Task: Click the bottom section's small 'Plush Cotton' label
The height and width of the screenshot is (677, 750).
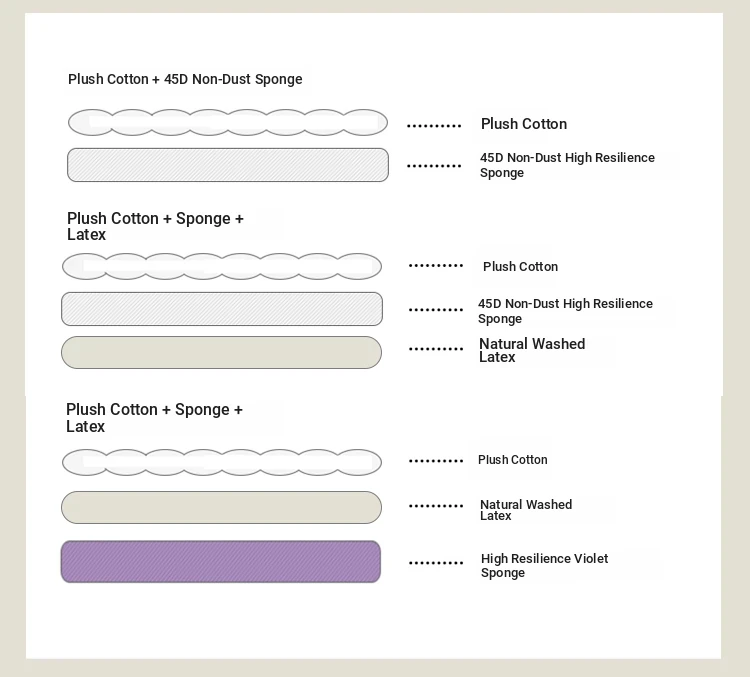Action: (512, 460)
